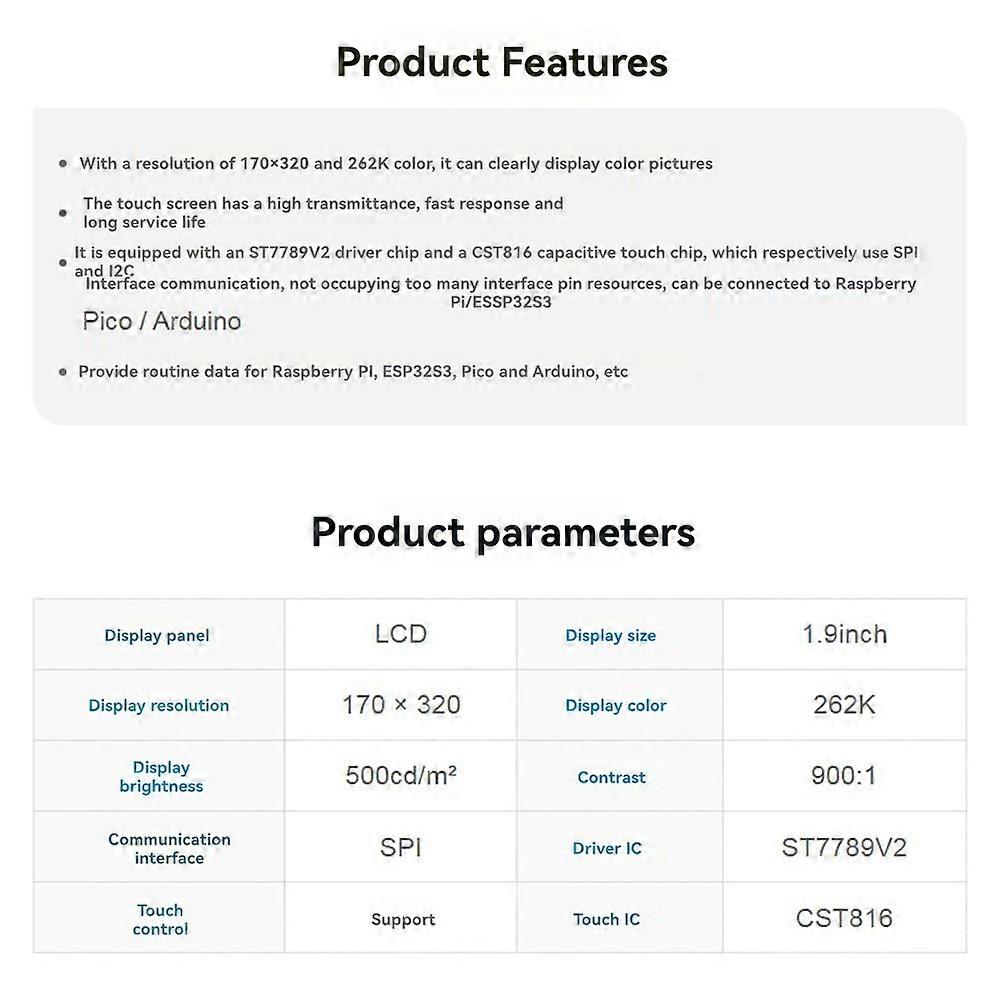Image resolution: width=1001 pixels, height=1001 pixels.
Task: Click the Pico / Arduino text
Action: click(x=161, y=321)
